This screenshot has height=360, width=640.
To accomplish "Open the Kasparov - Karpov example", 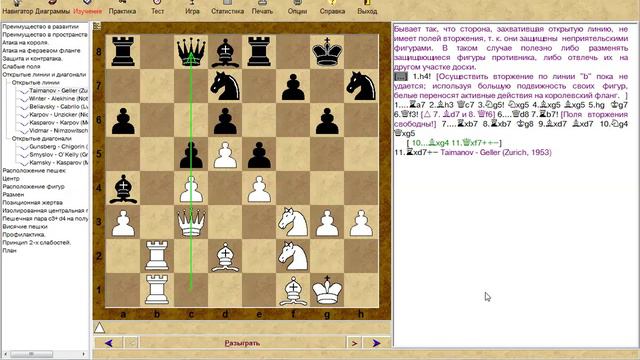I will point(58,123).
